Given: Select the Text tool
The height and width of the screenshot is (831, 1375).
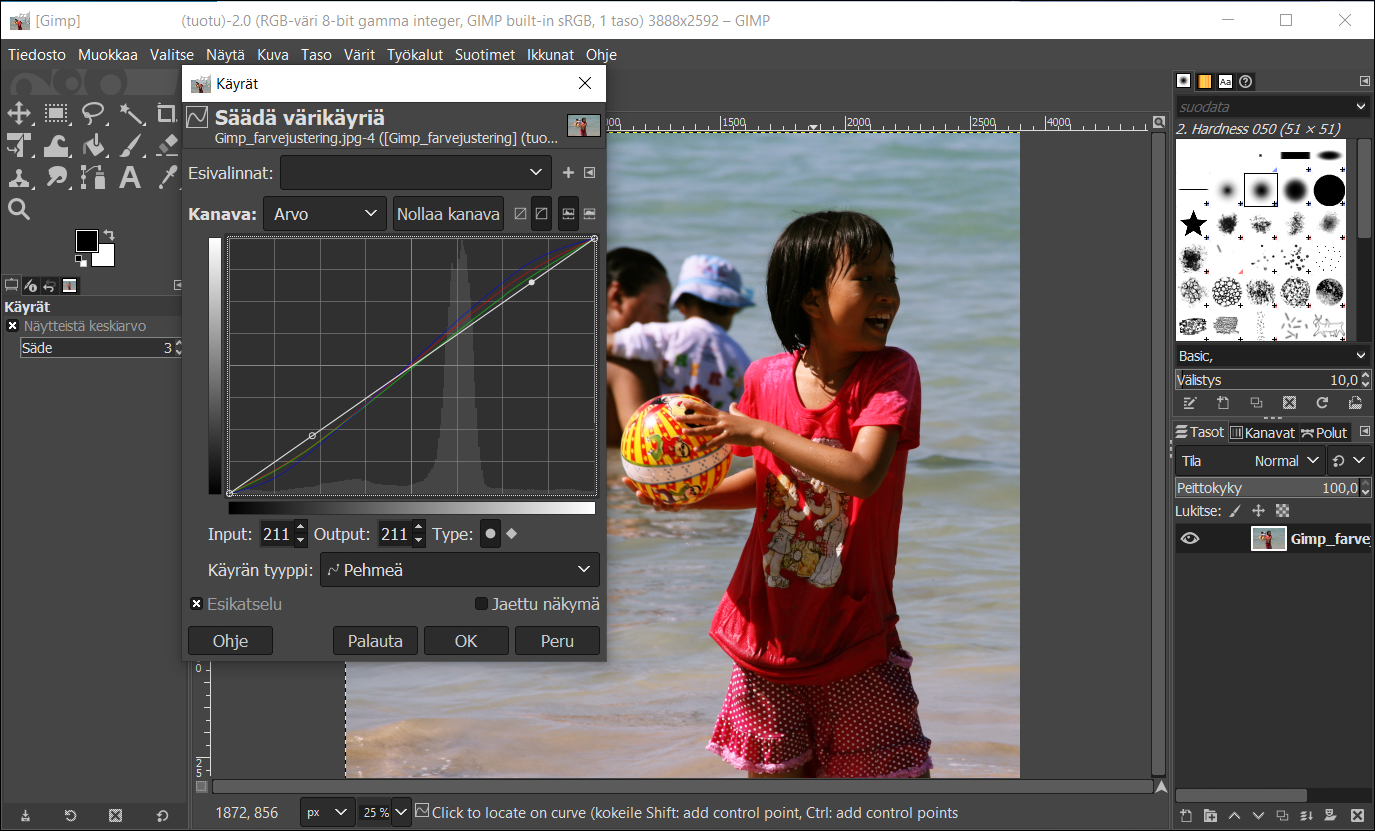Looking at the screenshot, I should 130,178.
